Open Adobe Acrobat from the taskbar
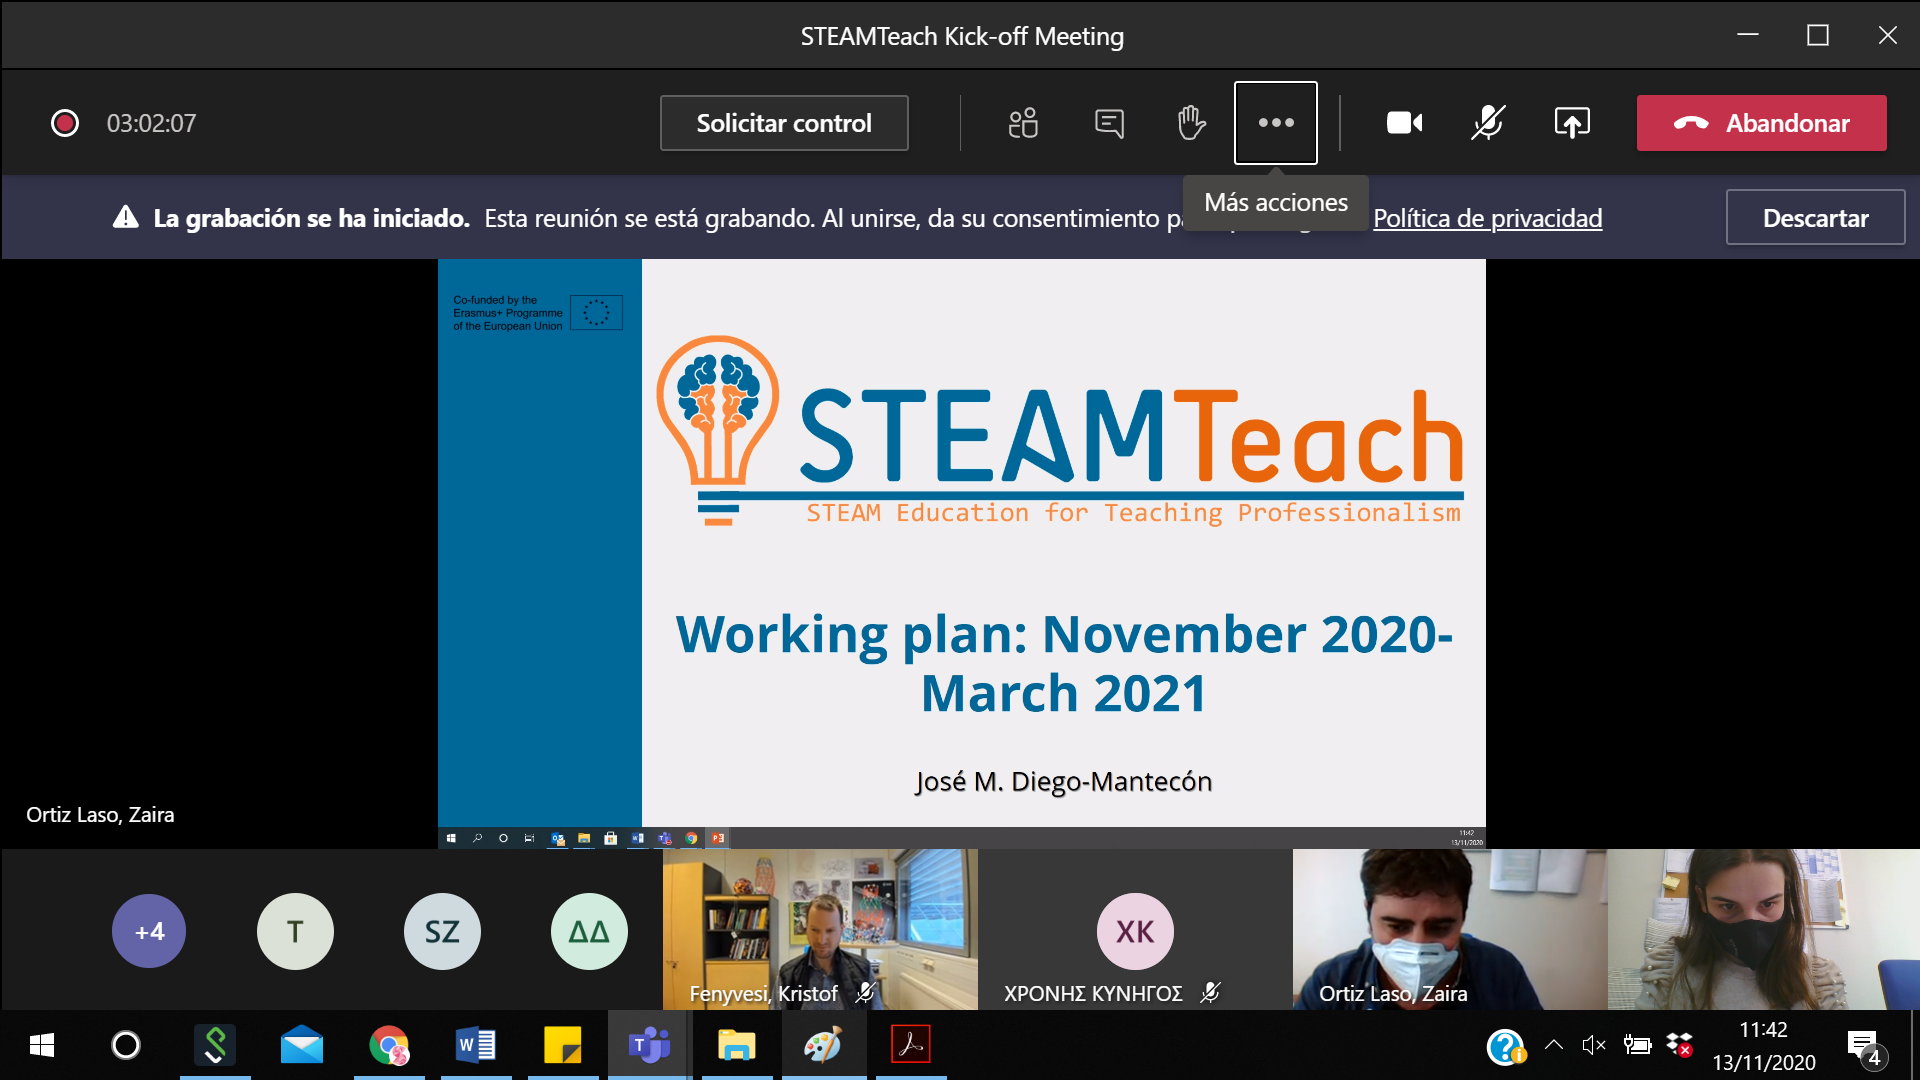Viewport: 1920px width, 1080px height. coord(910,1046)
